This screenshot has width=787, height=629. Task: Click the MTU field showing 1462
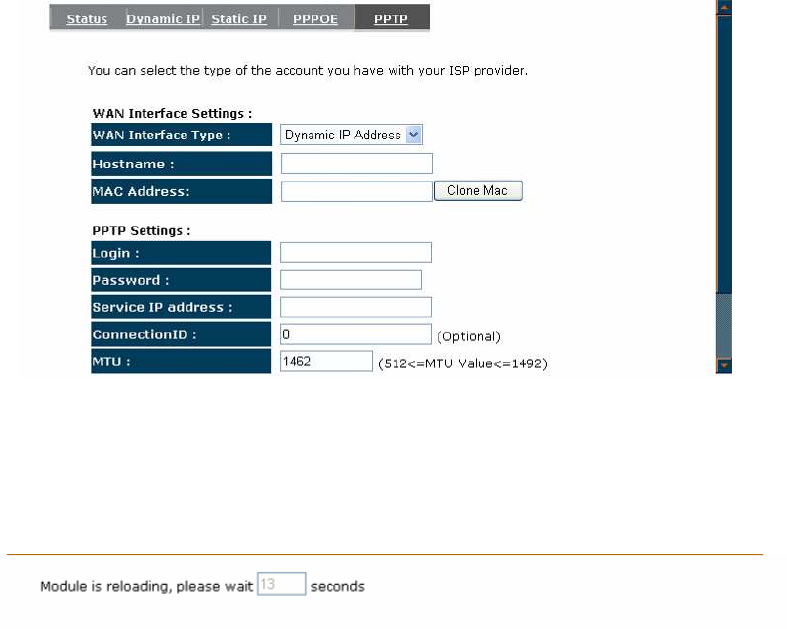(x=326, y=361)
